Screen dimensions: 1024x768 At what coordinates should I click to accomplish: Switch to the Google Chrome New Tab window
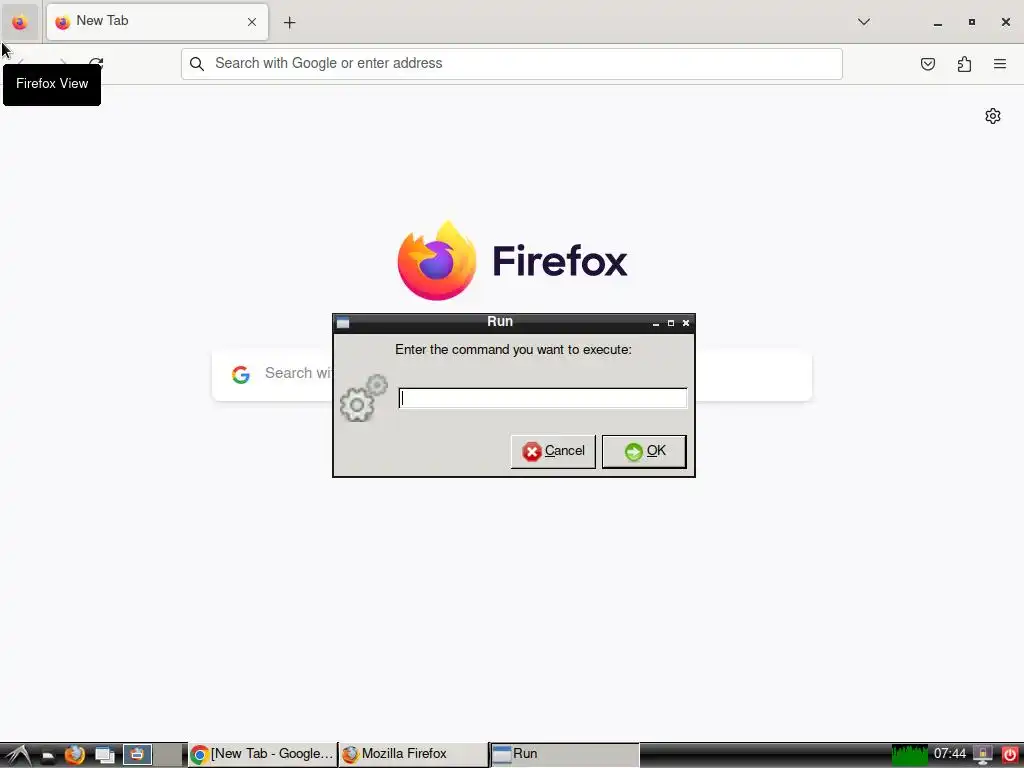point(263,754)
